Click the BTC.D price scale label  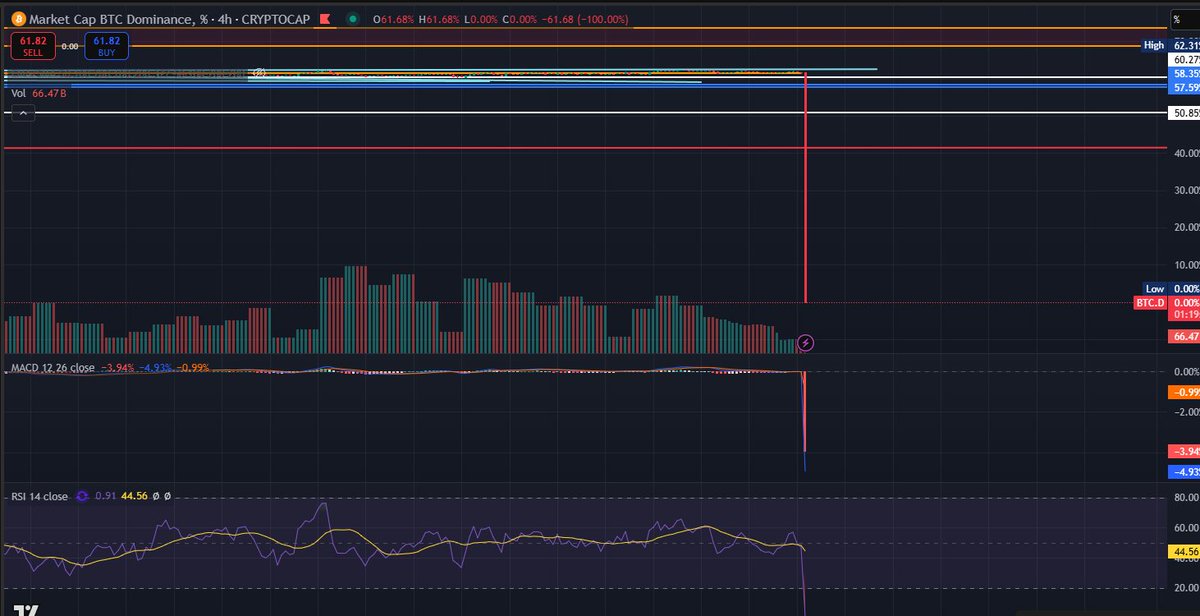(1150, 302)
